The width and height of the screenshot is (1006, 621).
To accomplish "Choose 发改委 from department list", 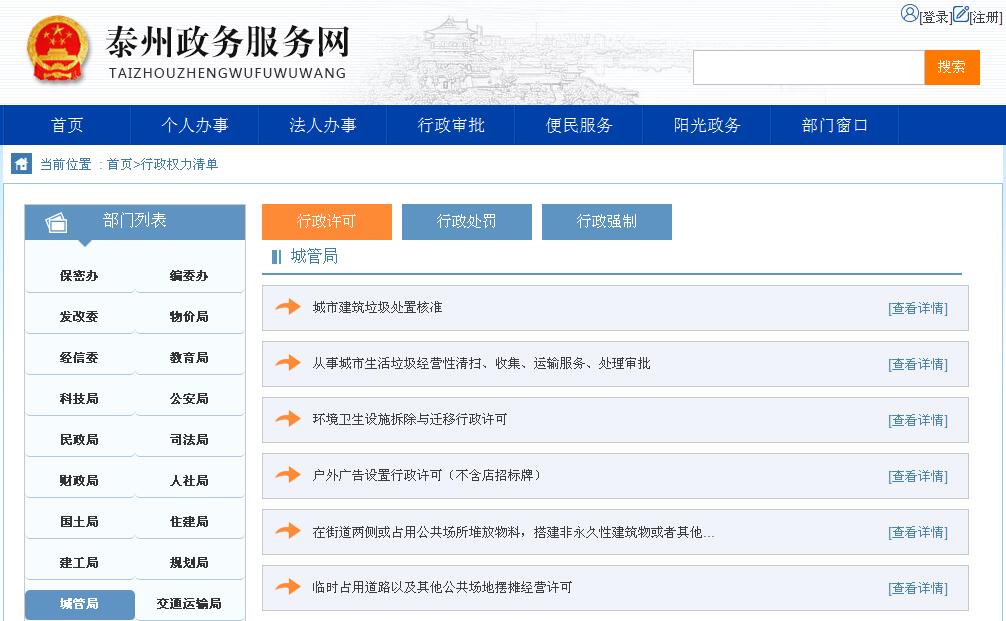I will (79, 317).
